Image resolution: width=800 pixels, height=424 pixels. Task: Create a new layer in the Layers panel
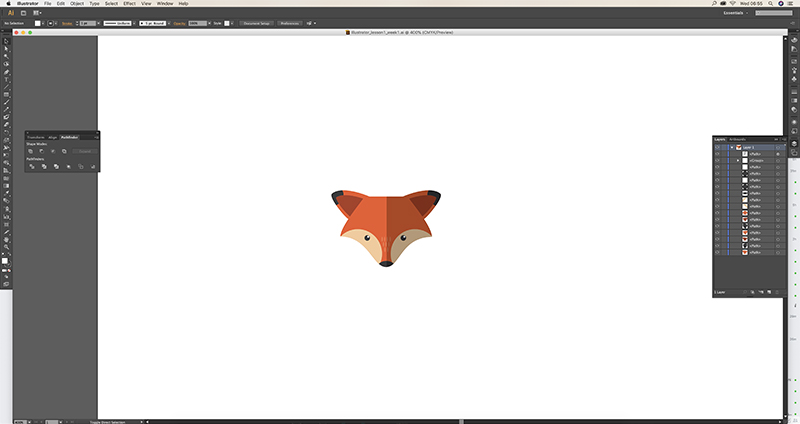tap(771, 292)
